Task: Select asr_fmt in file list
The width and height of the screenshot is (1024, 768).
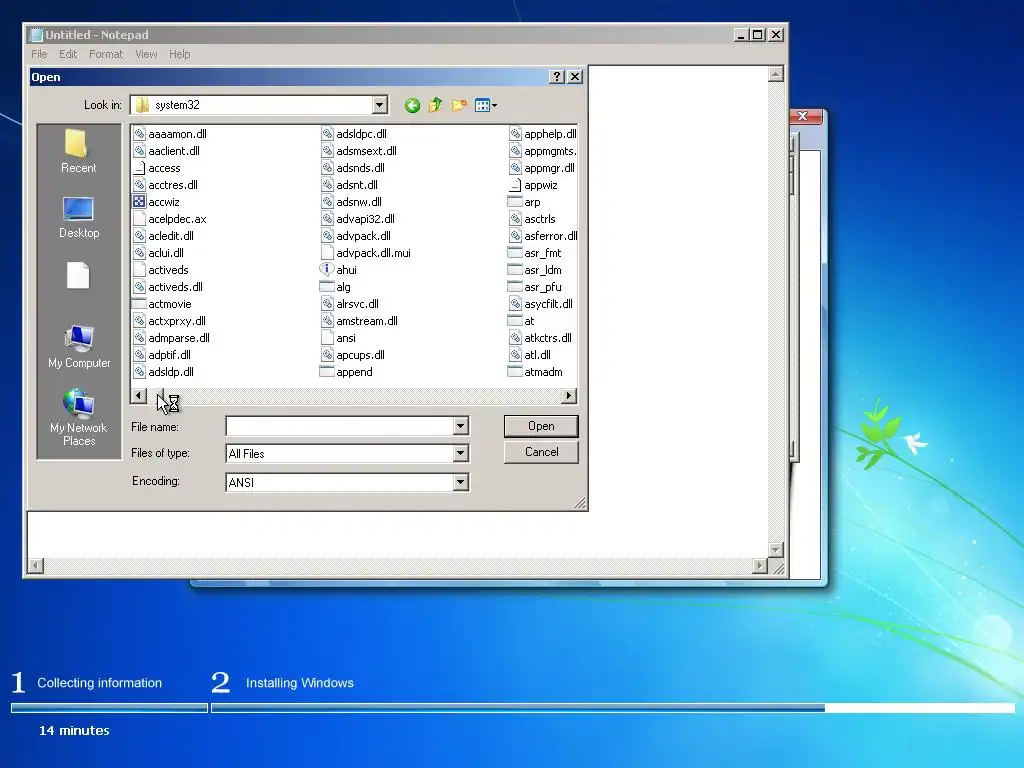Action: coord(535,253)
